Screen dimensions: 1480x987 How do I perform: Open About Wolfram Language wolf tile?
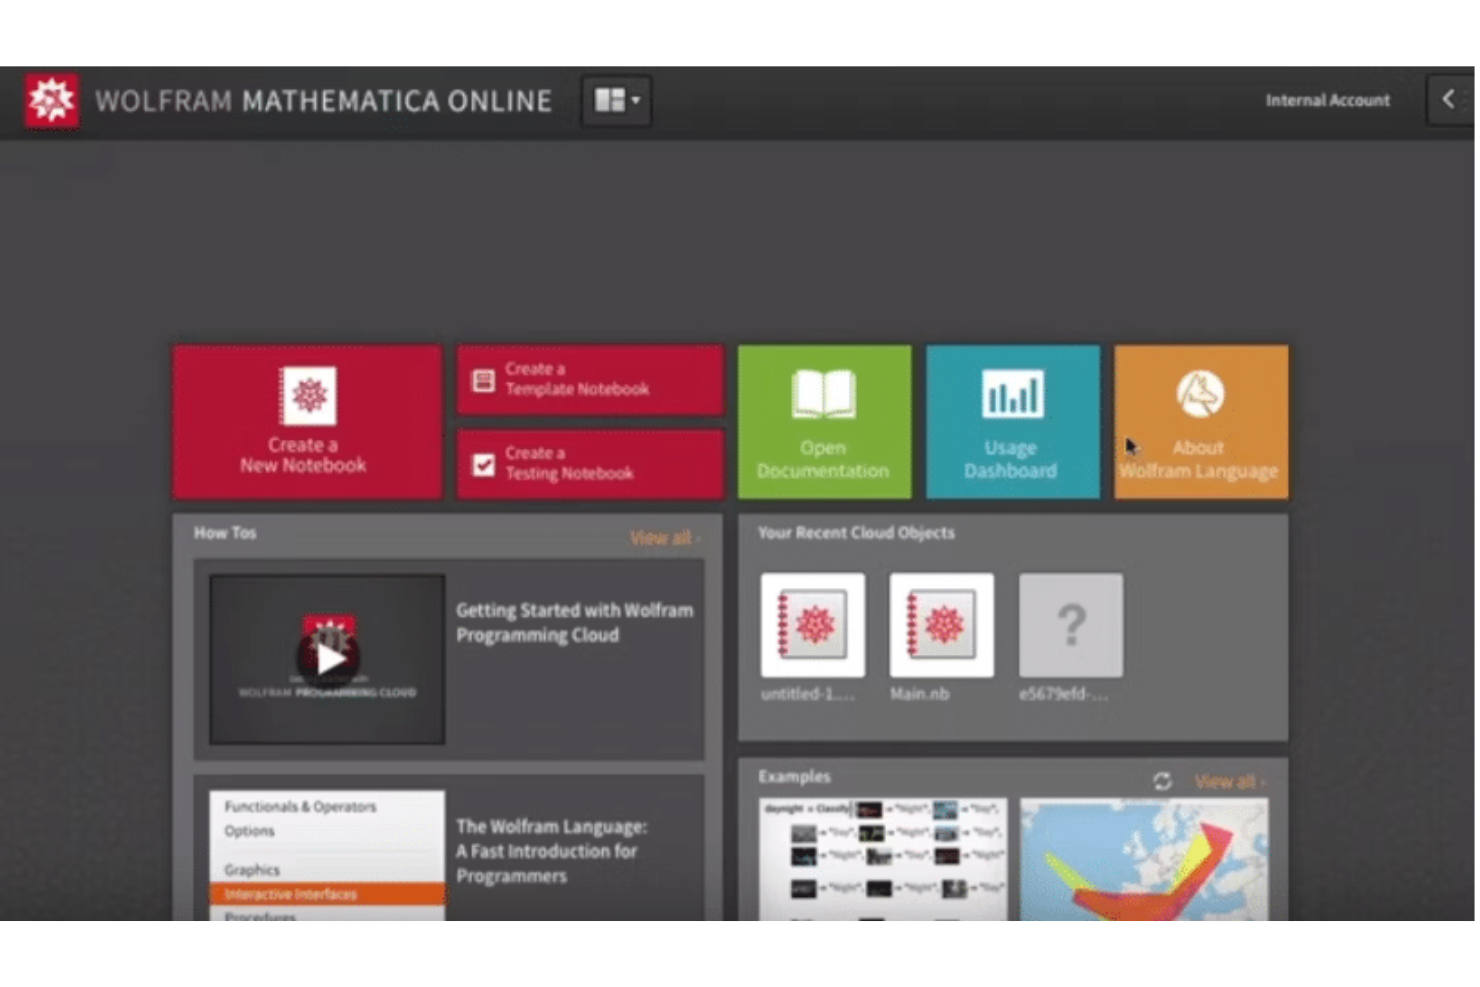(1201, 422)
